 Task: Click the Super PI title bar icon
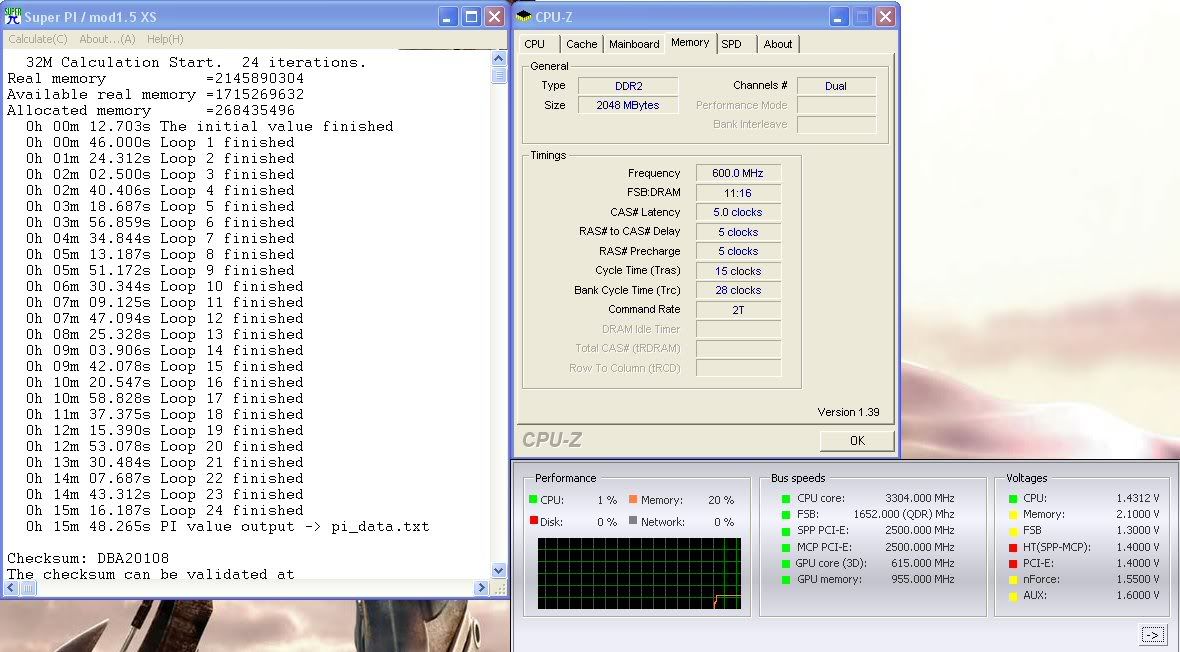(x=13, y=16)
